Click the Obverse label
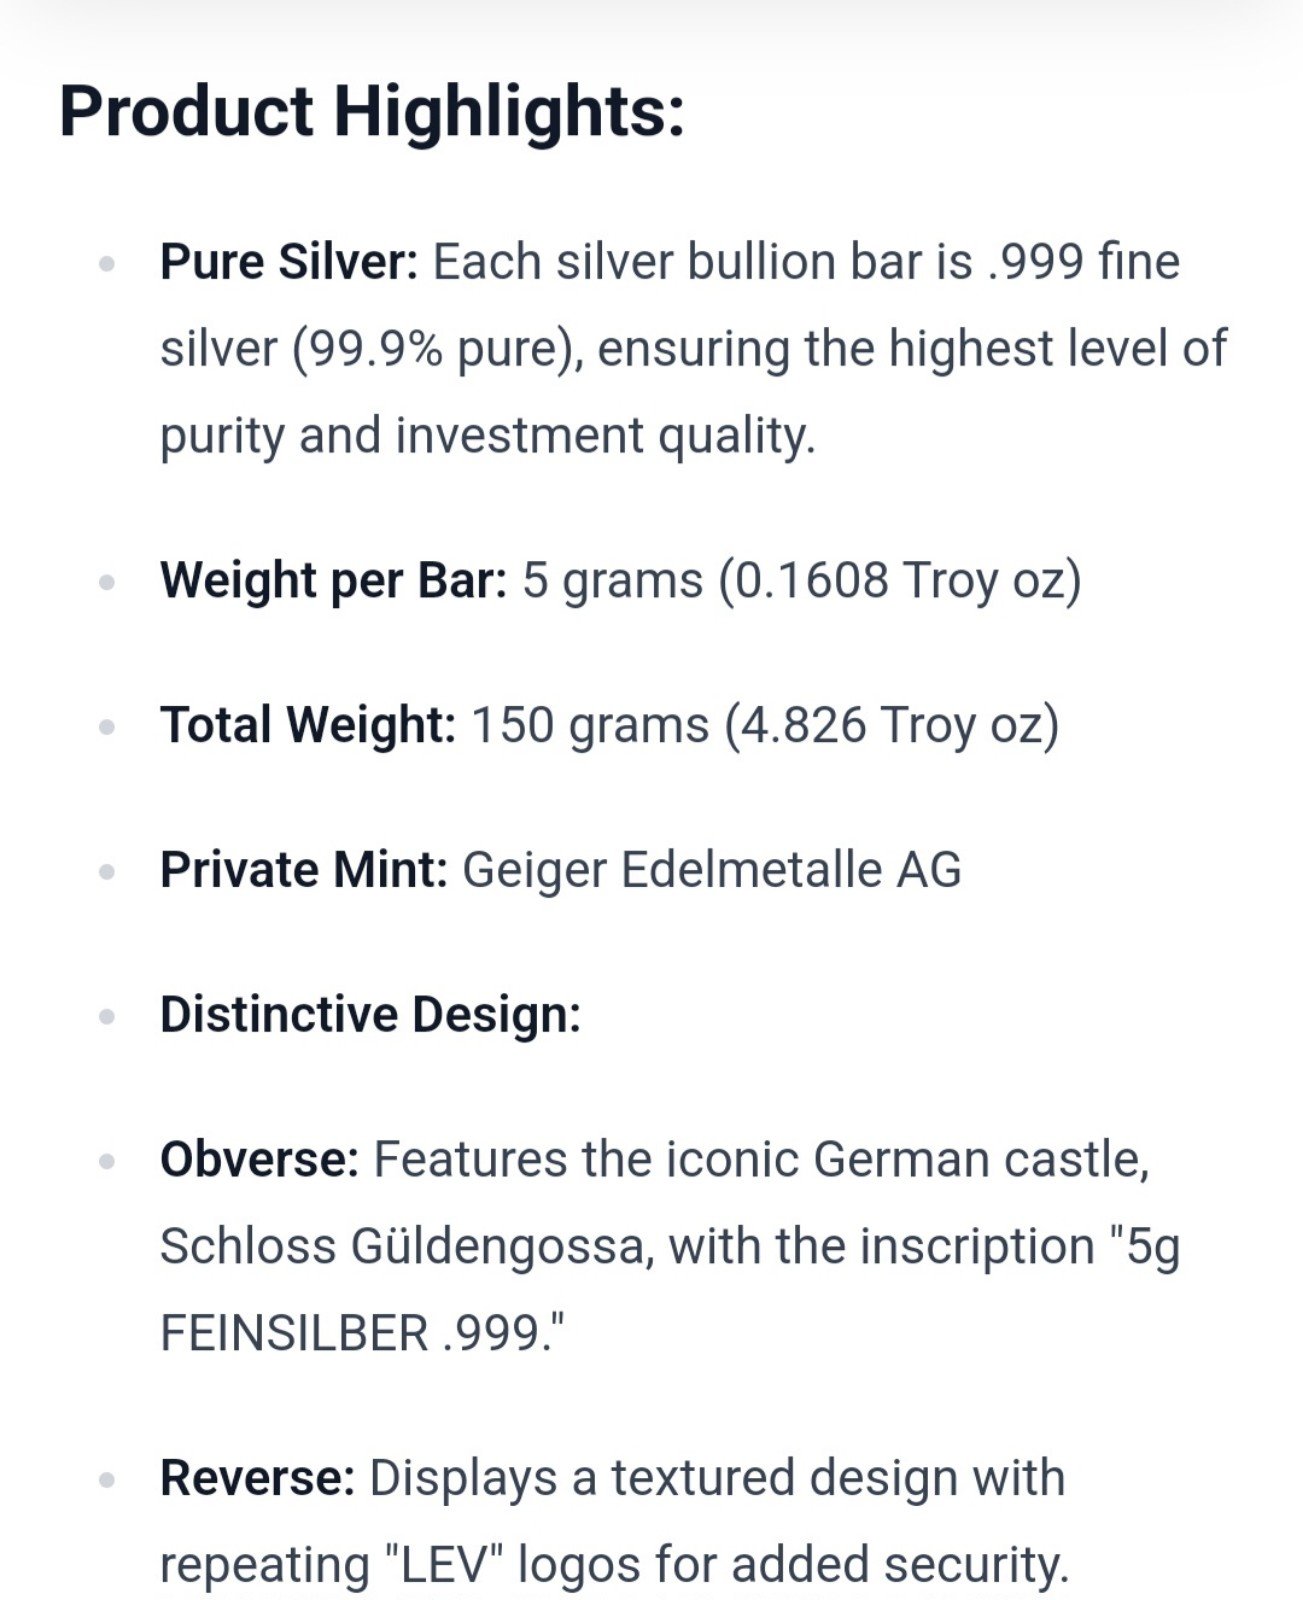The image size is (1303, 1600). coord(259,1159)
